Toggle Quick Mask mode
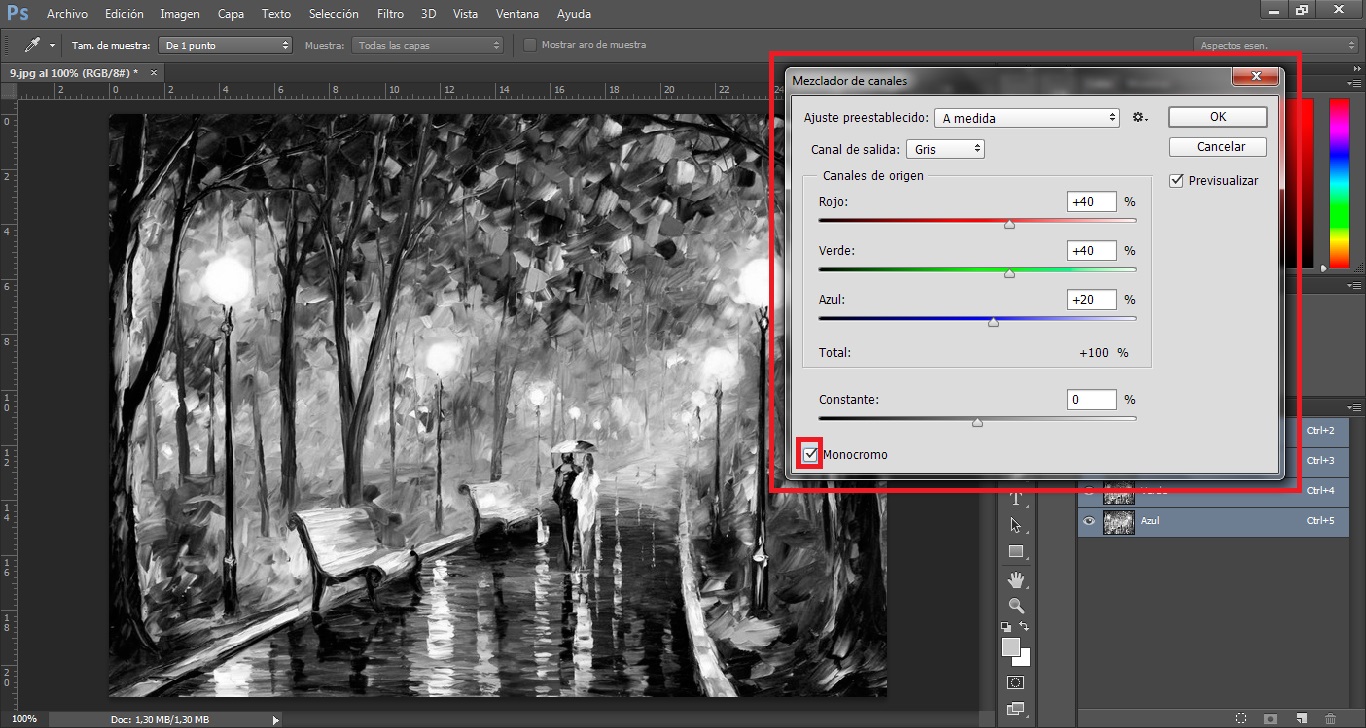 tap(1016, 683)
